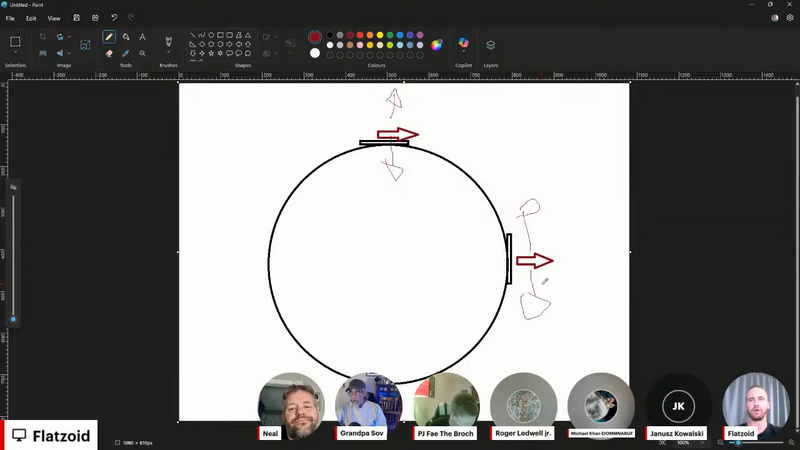Click the canvas size status text

click(x=138, y=443)
